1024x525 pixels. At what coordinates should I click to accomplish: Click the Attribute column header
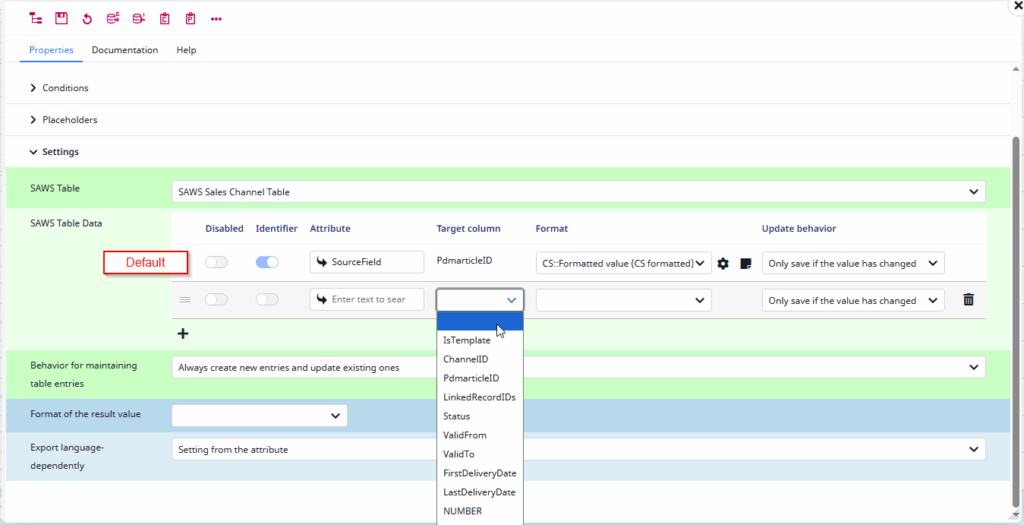[330, 229]
